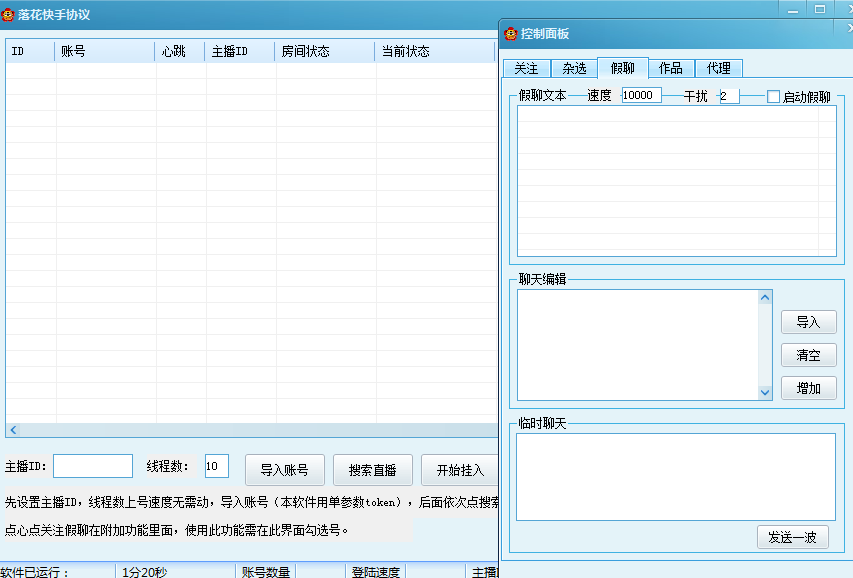Click the 主播ID column header
This screenshot has width=853, height=578.
(239, 51)
